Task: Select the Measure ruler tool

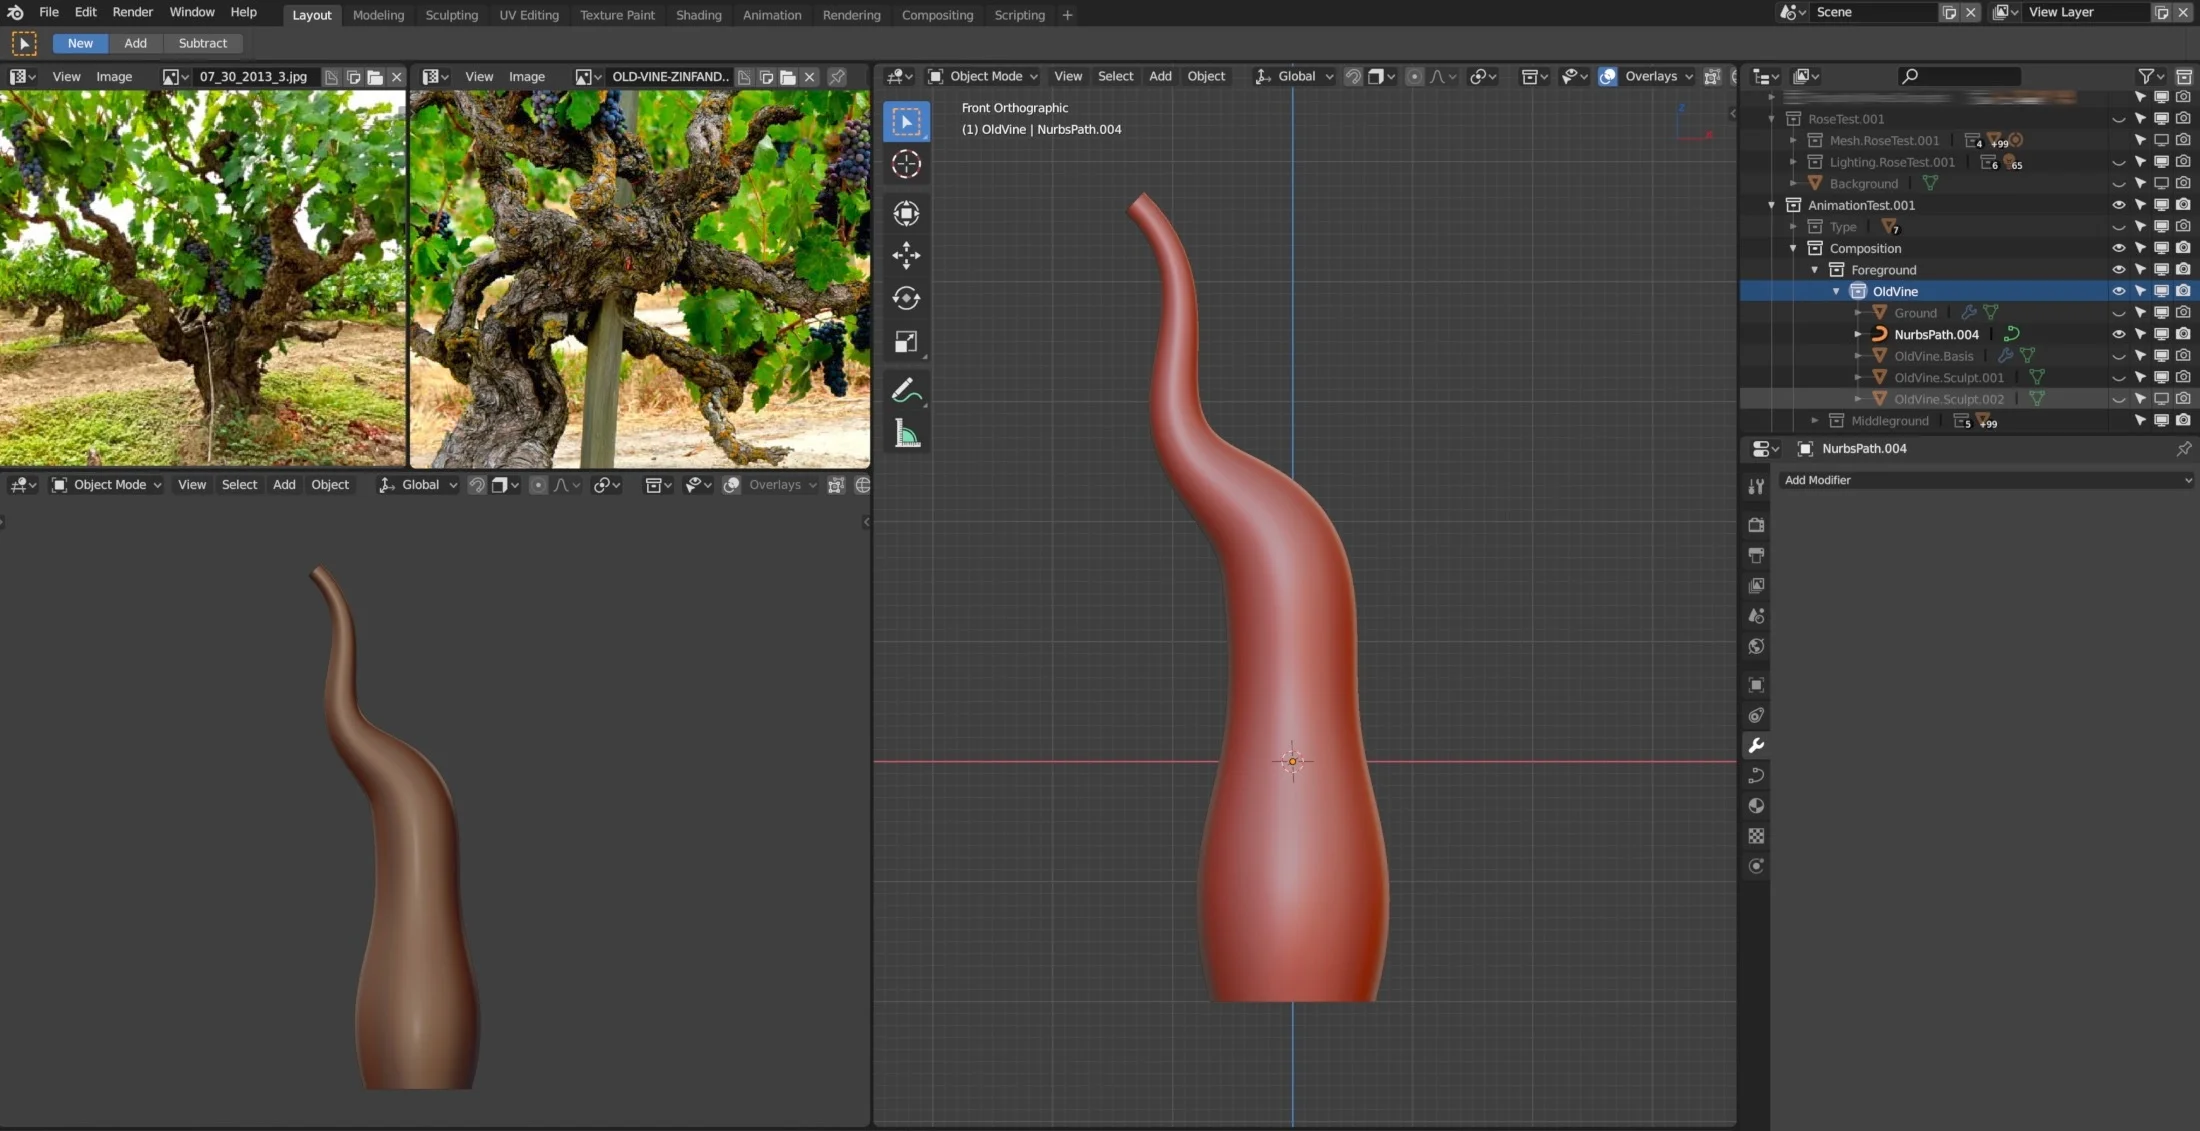Action: click(906, 434)
